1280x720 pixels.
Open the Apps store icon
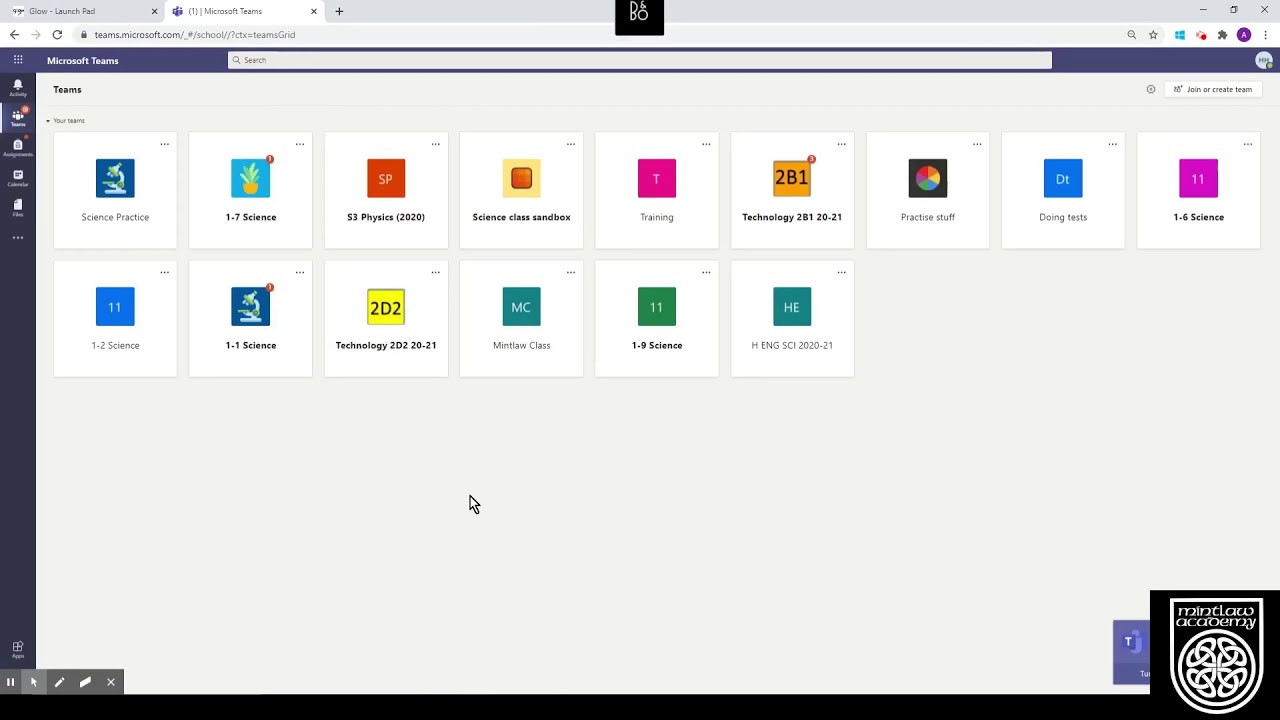click(18, 650)
